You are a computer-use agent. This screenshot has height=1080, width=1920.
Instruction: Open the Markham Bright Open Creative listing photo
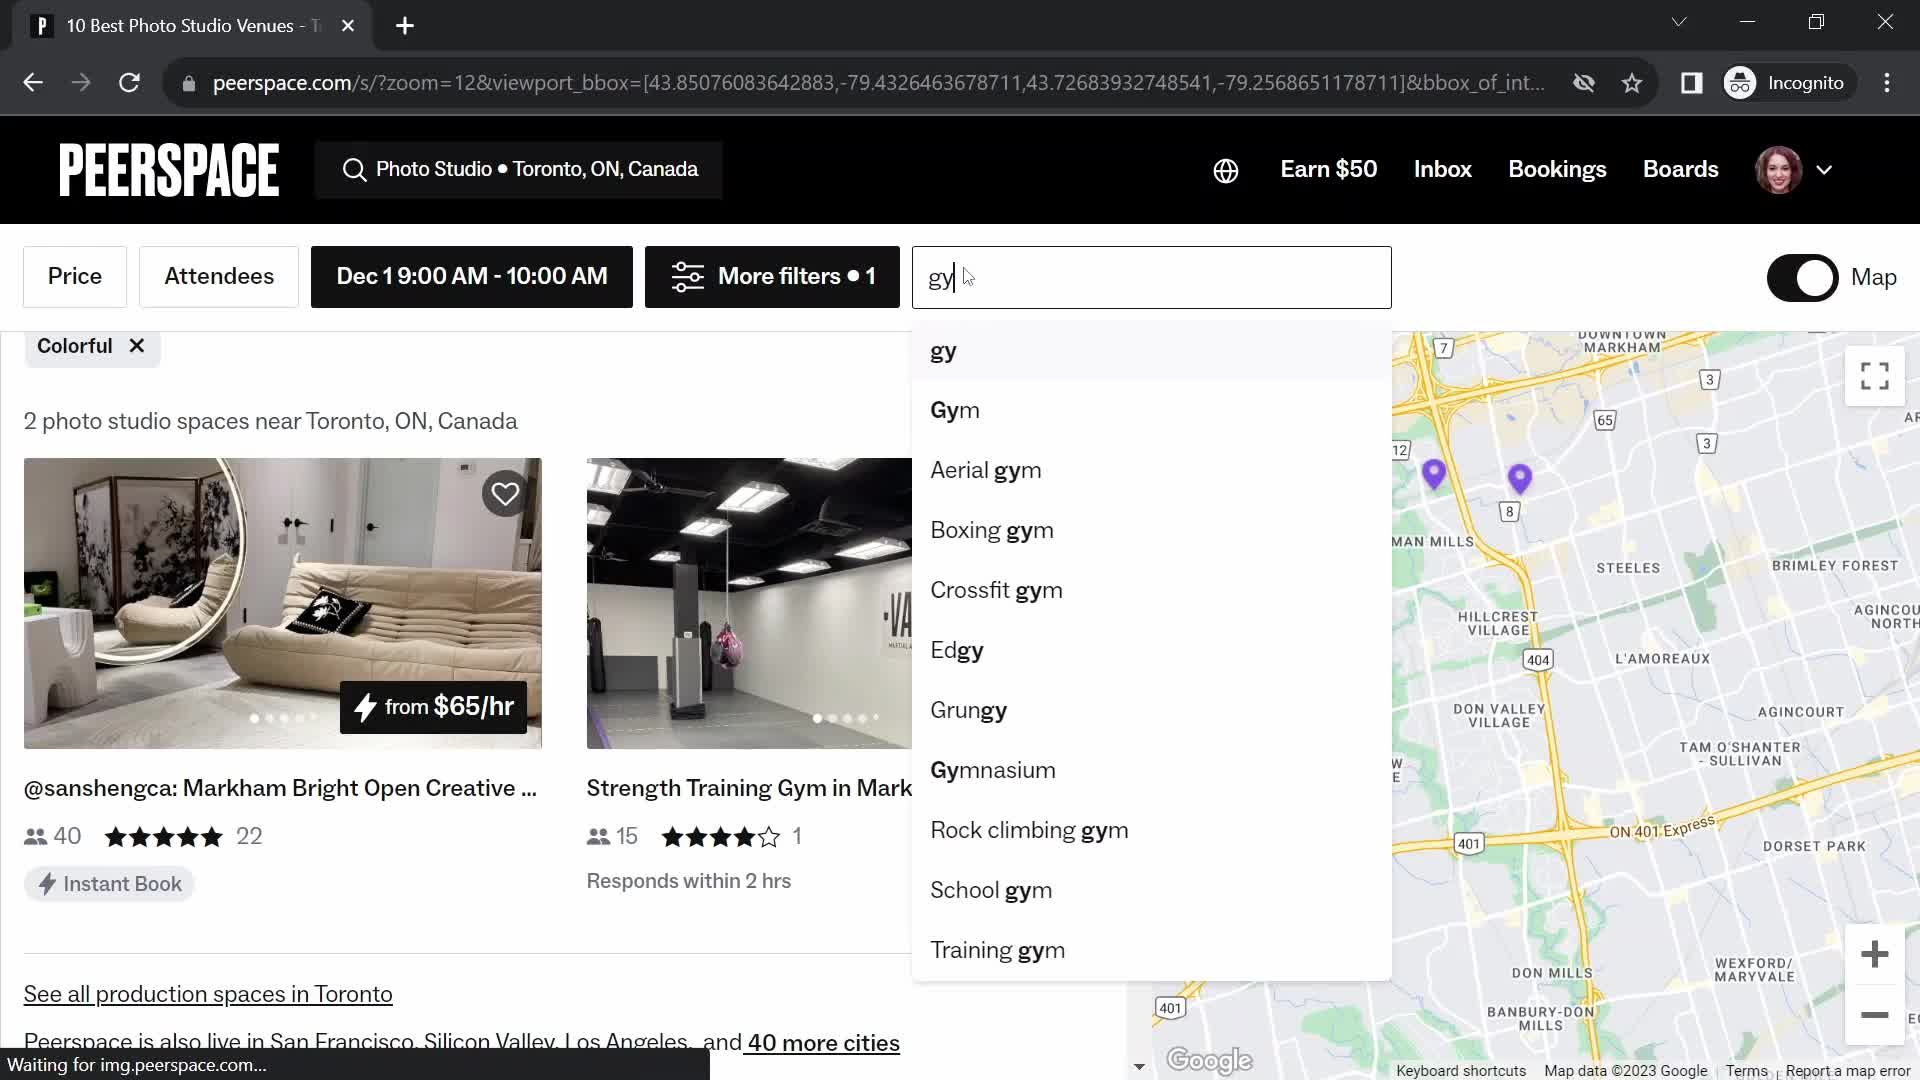283,604
